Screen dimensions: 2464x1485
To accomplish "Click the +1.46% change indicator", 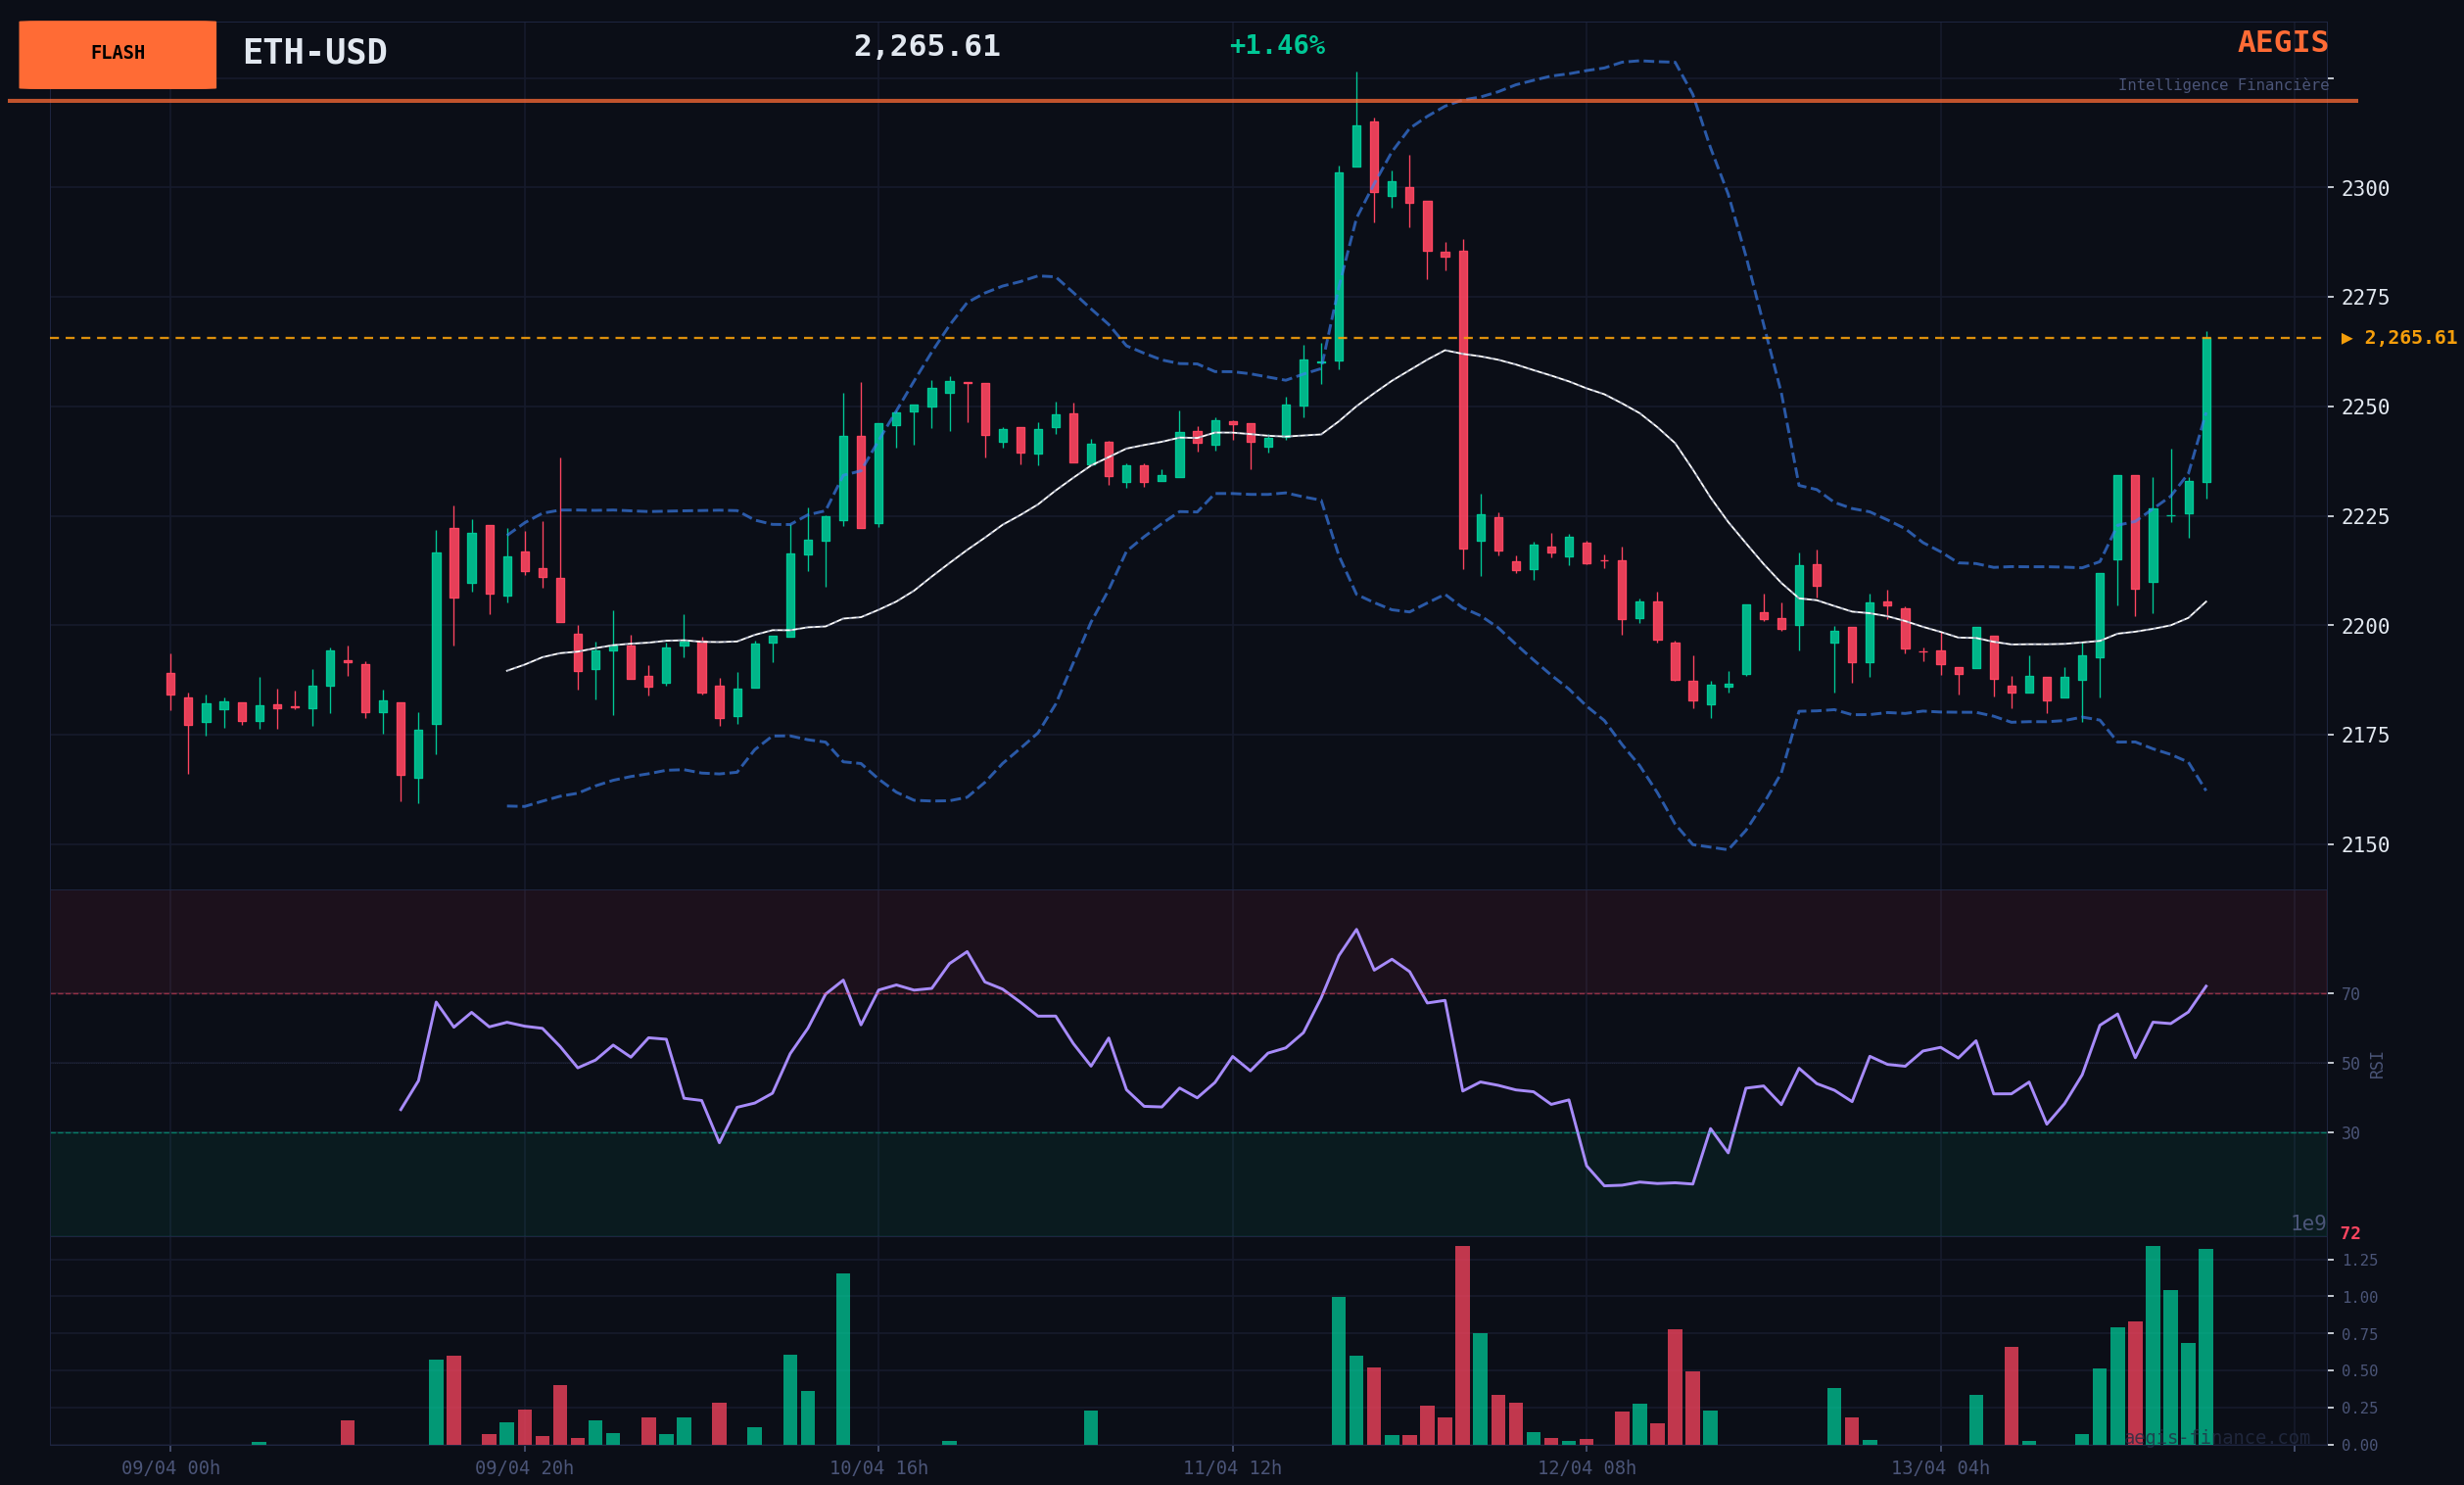I will 1276,46.
